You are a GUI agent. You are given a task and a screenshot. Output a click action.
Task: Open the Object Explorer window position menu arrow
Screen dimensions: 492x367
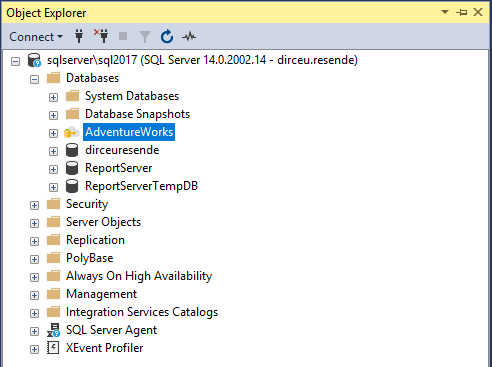445,12
